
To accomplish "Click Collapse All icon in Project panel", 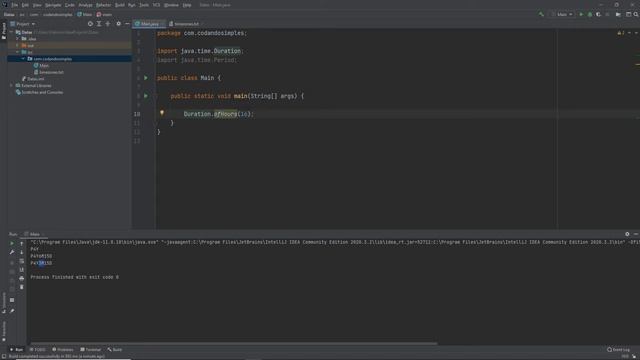I will pyautogui.click(x=108, y=24).
